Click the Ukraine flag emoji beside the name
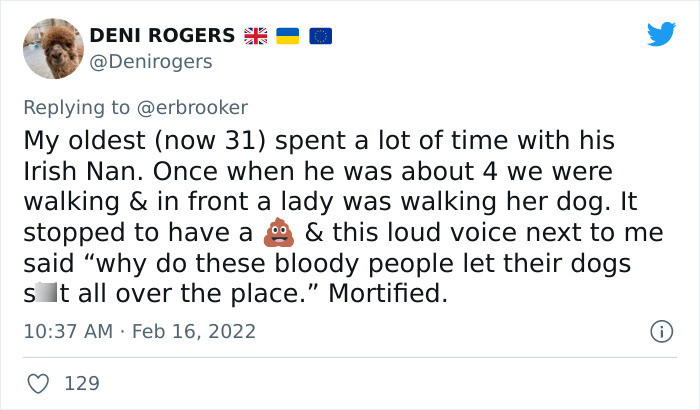Viewport: 700px width, 410px height. click(x=288, y=36)
